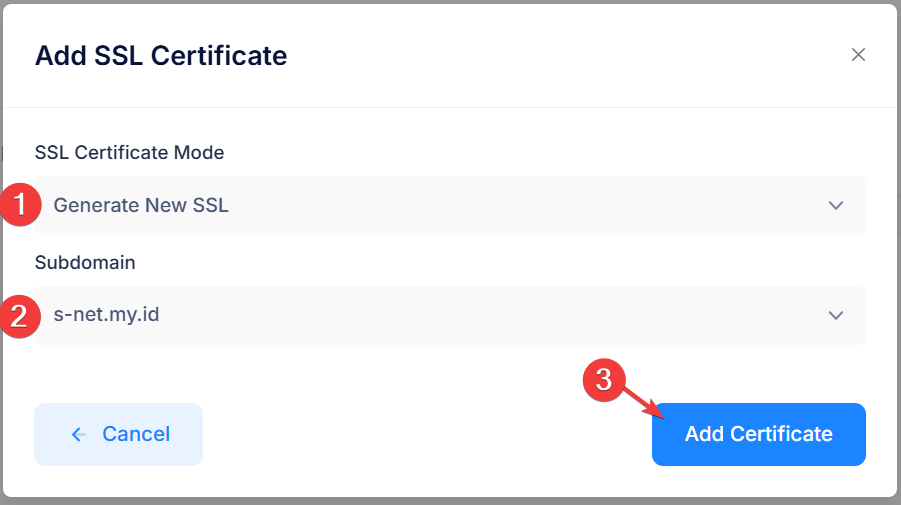
Task: Submit with the Add Certificate button
Action: tap(758, 434)
